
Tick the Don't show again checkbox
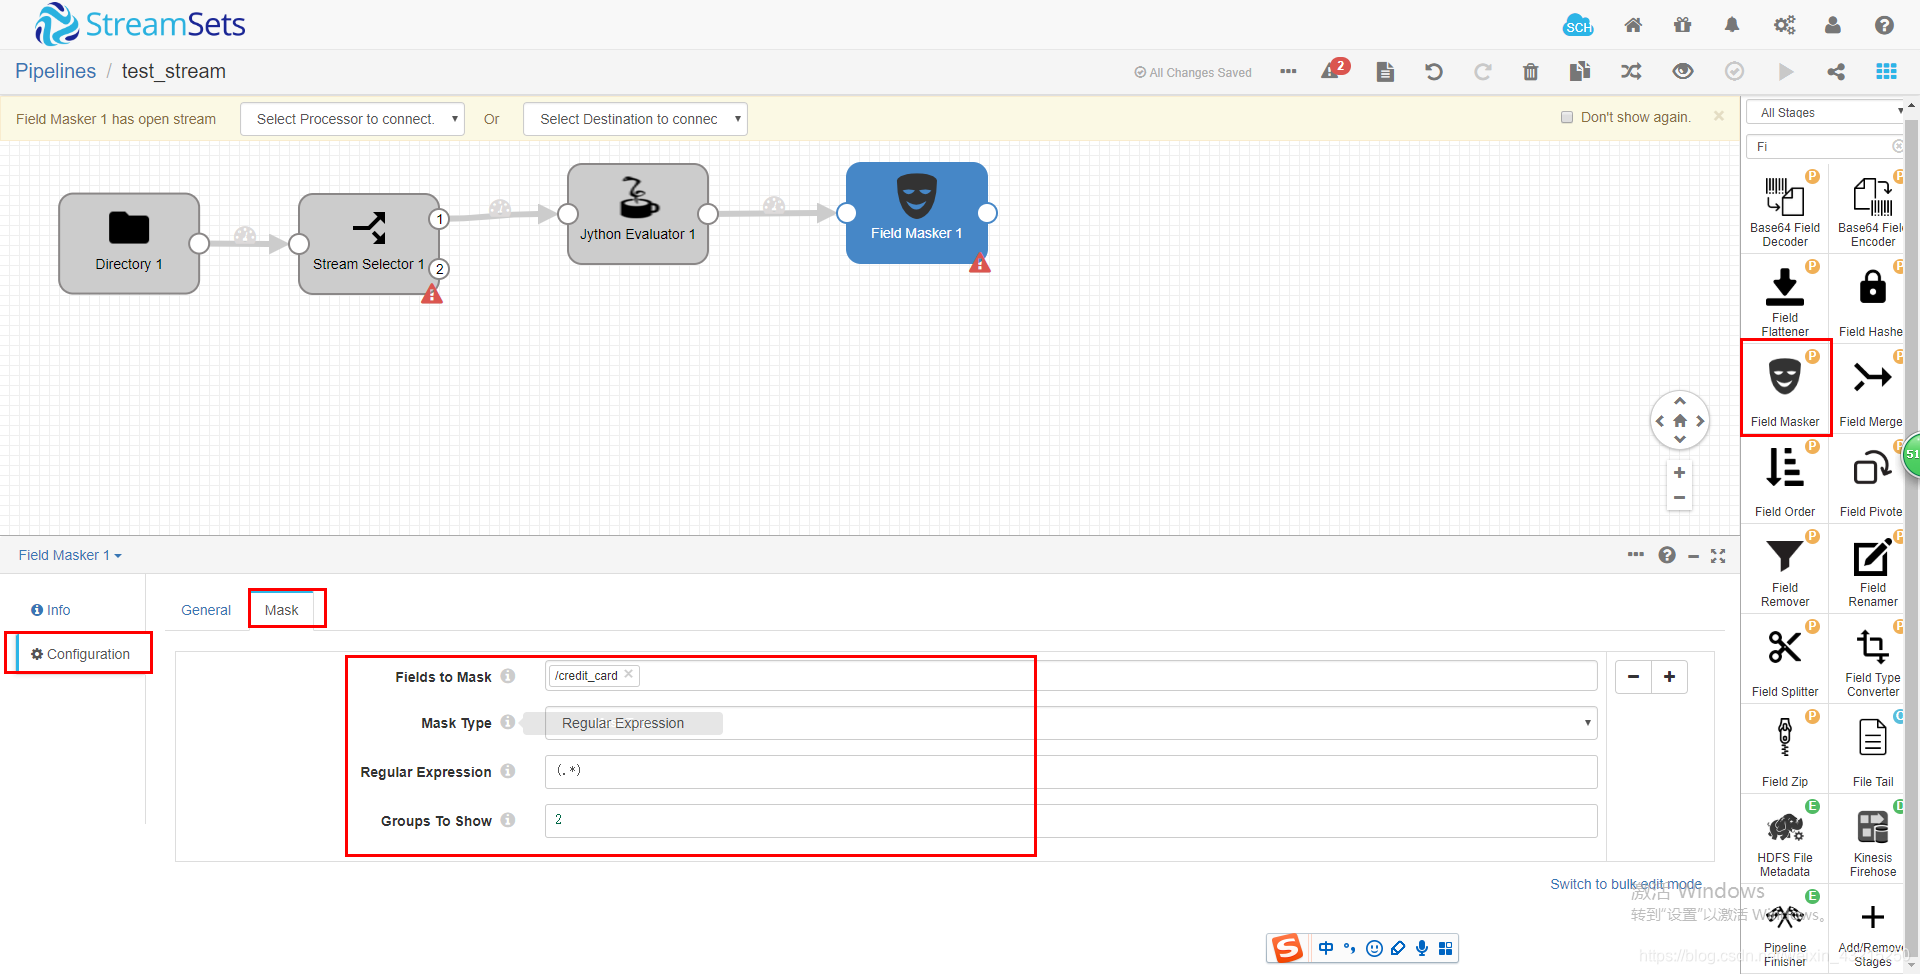click(x=1567, y=117)
